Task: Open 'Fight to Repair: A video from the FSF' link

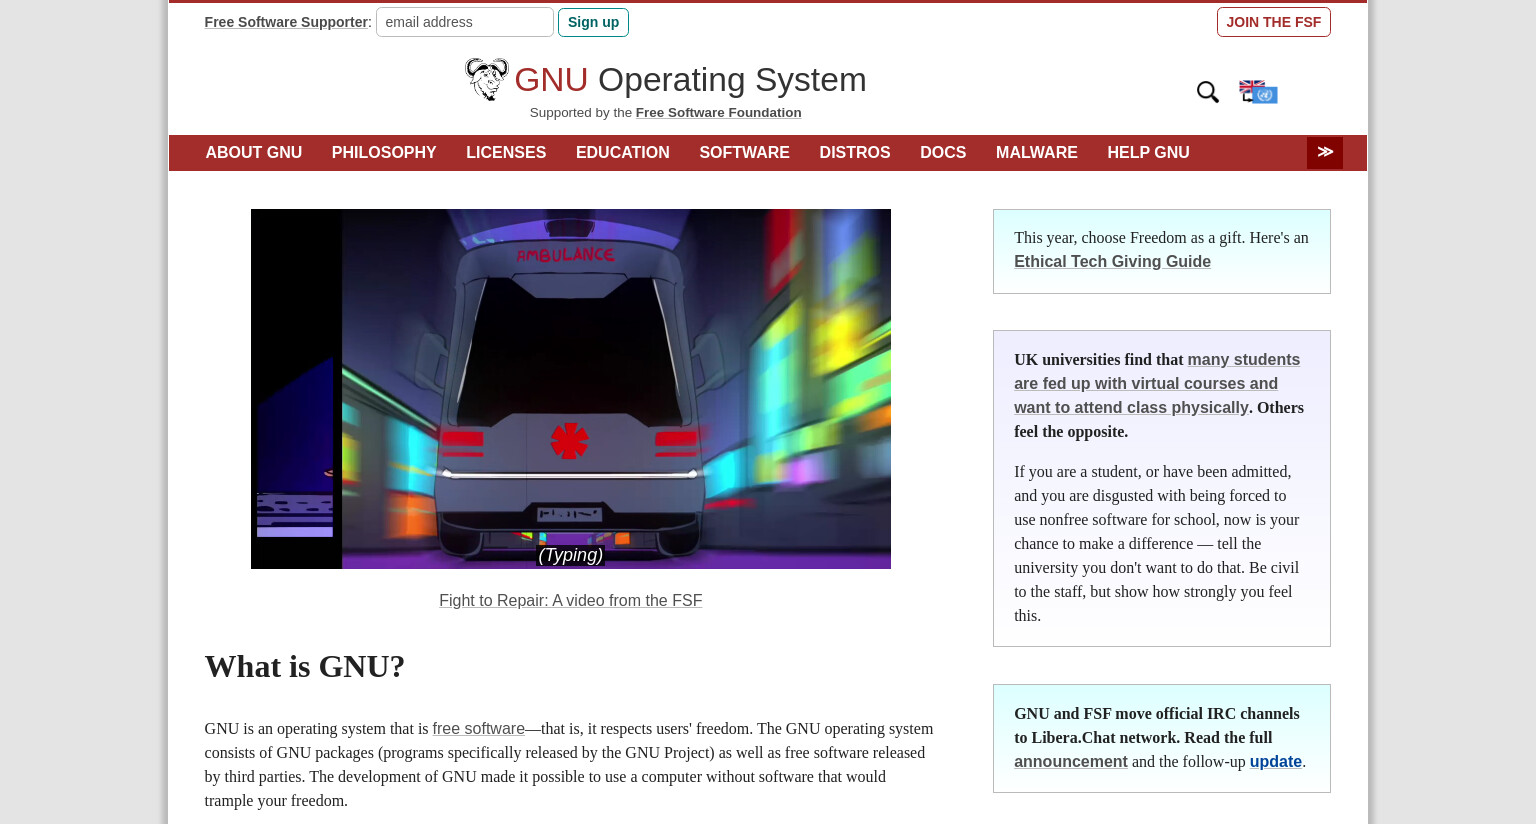Action: click(571, 601)
